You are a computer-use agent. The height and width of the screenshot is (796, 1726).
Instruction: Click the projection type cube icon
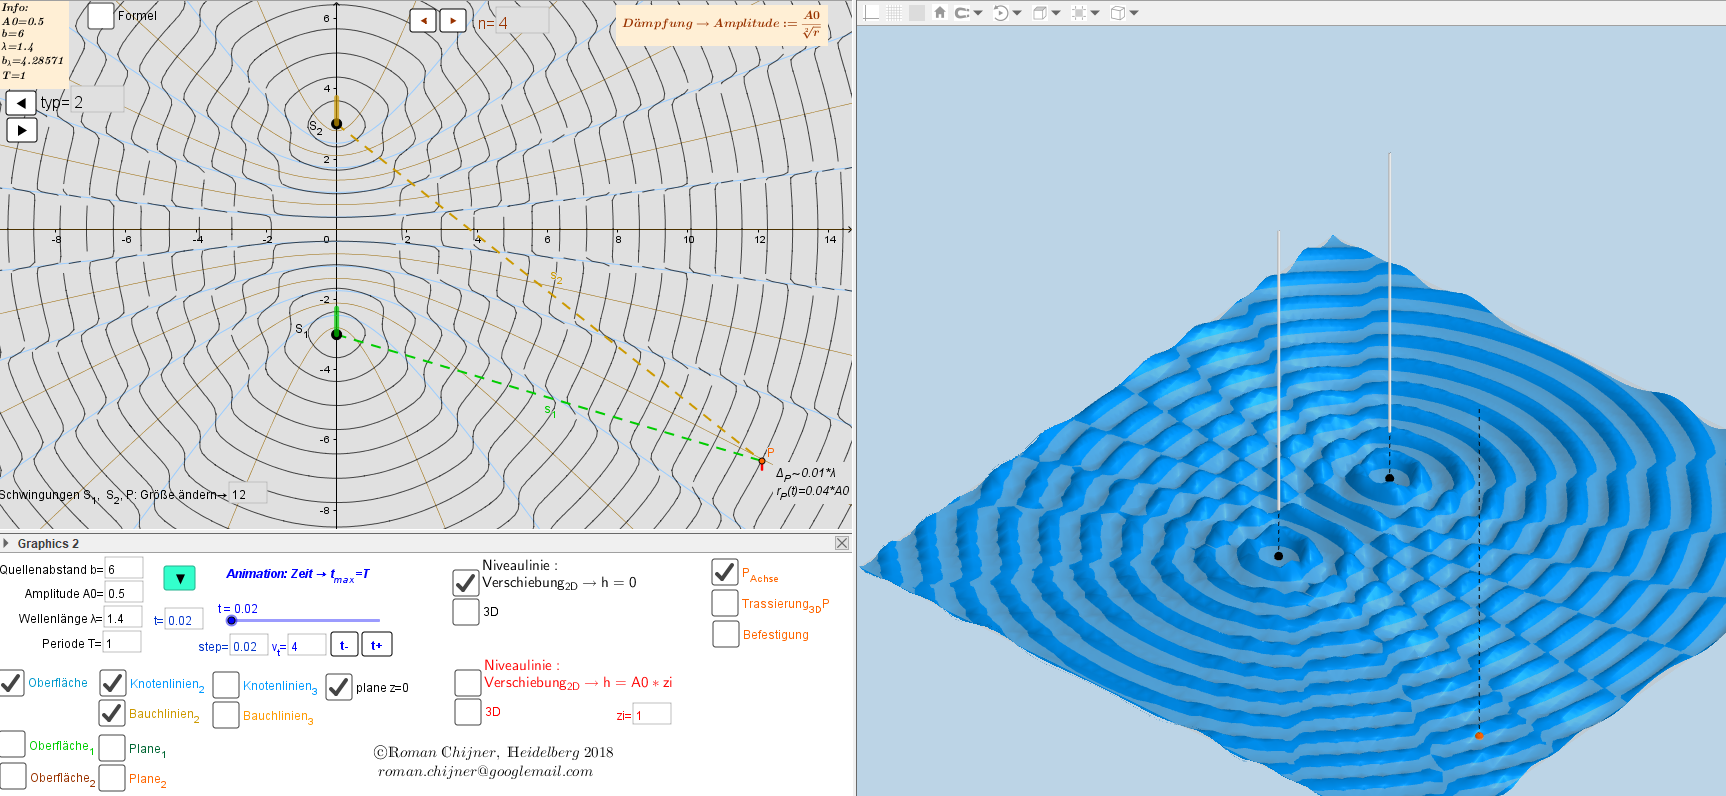(x=1118, y=12)
